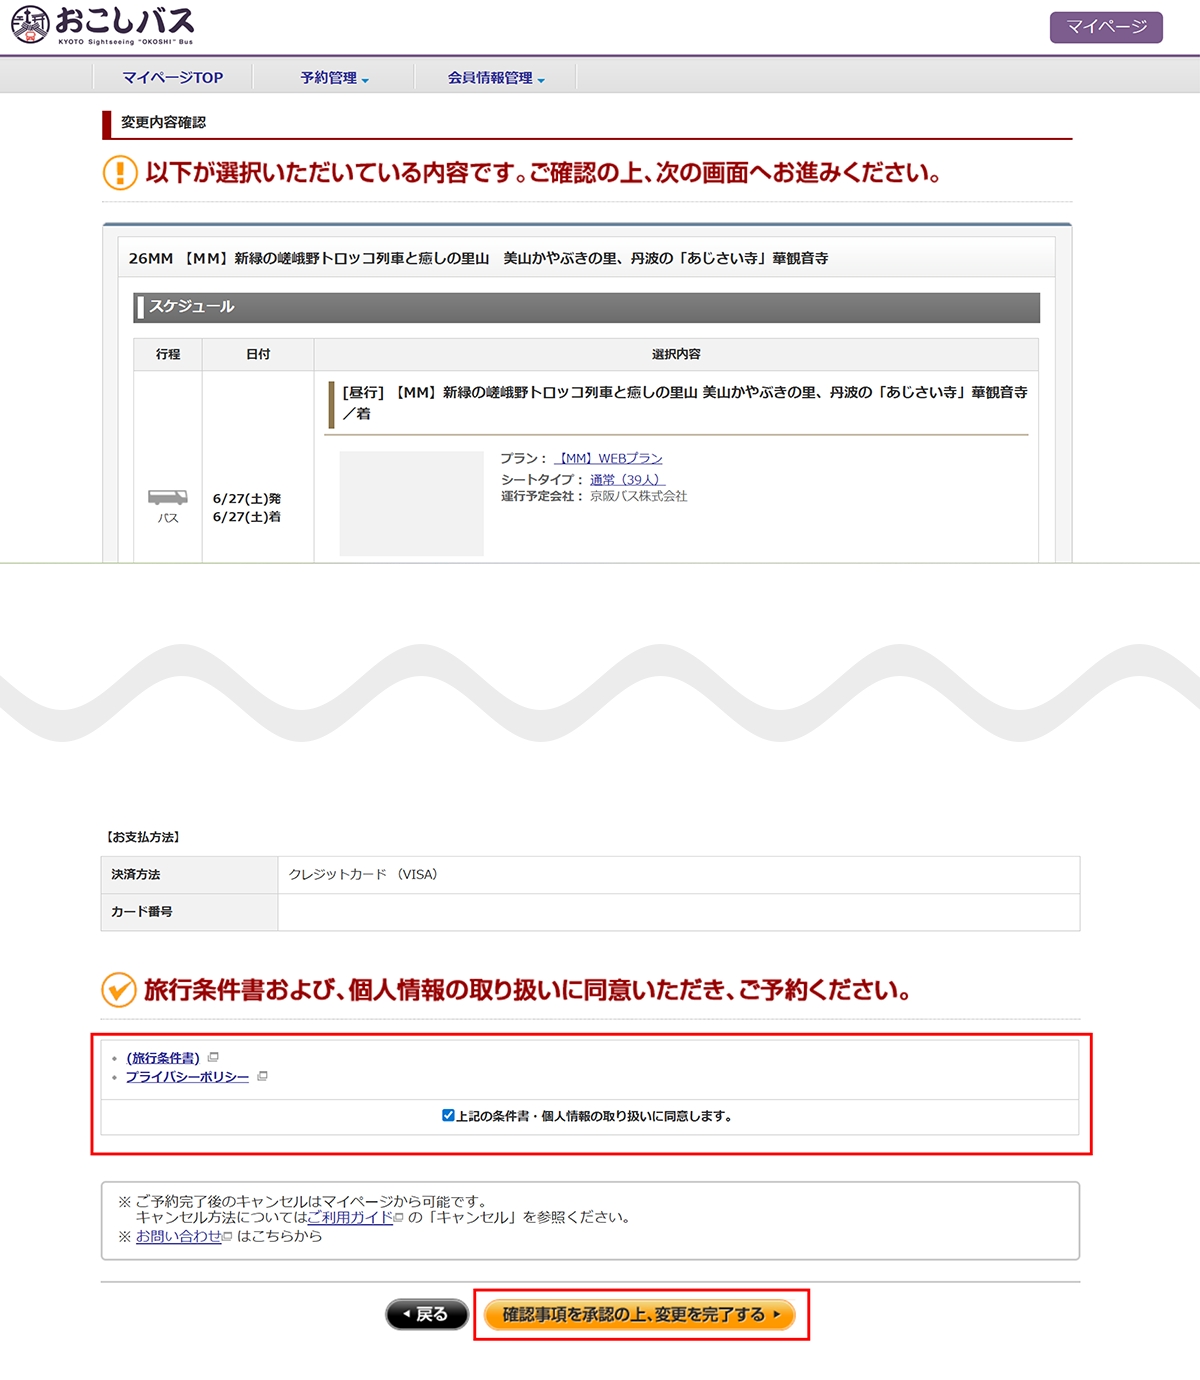Click 日付 column header
Image resolution: width=1200 pixels, height=1380 pixels.
click(x=258, y=354)
